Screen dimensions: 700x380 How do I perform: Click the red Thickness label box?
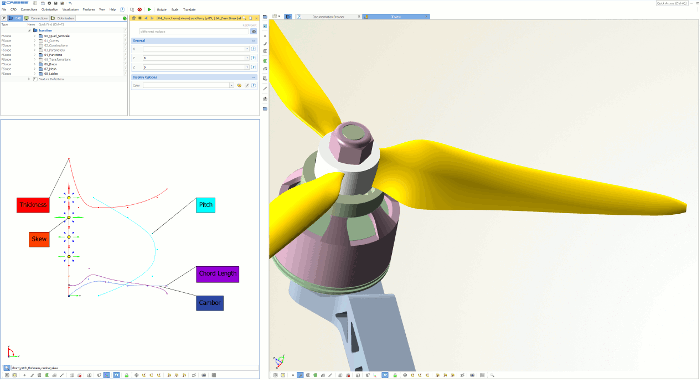pos(33,205)
